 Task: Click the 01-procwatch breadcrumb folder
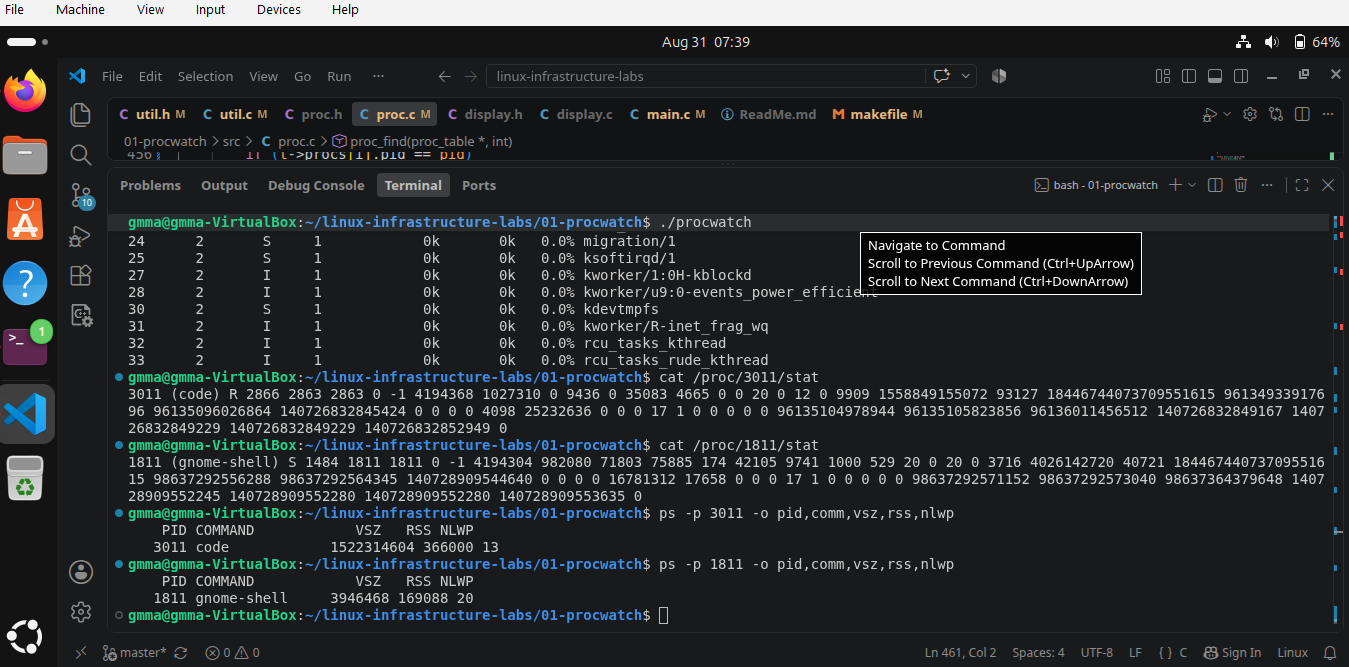(x=165, y=142)
